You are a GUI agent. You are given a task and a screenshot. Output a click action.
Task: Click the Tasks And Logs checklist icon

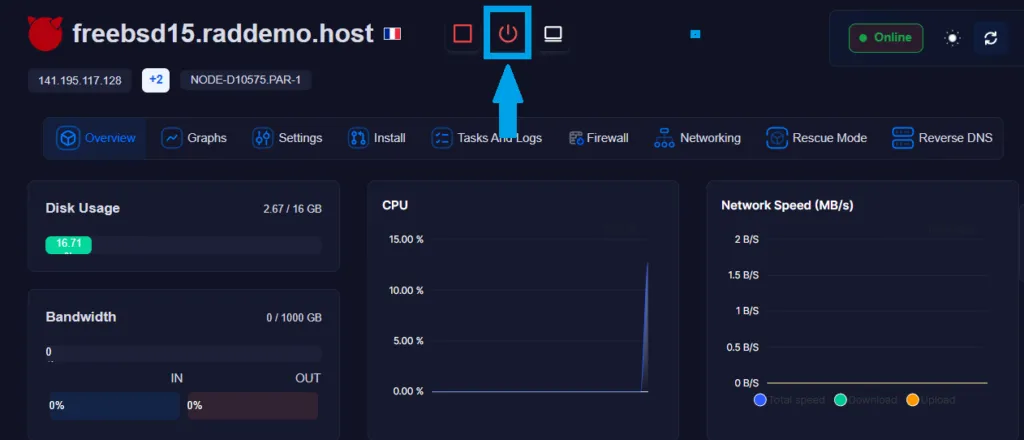click(x=442, y=138)
